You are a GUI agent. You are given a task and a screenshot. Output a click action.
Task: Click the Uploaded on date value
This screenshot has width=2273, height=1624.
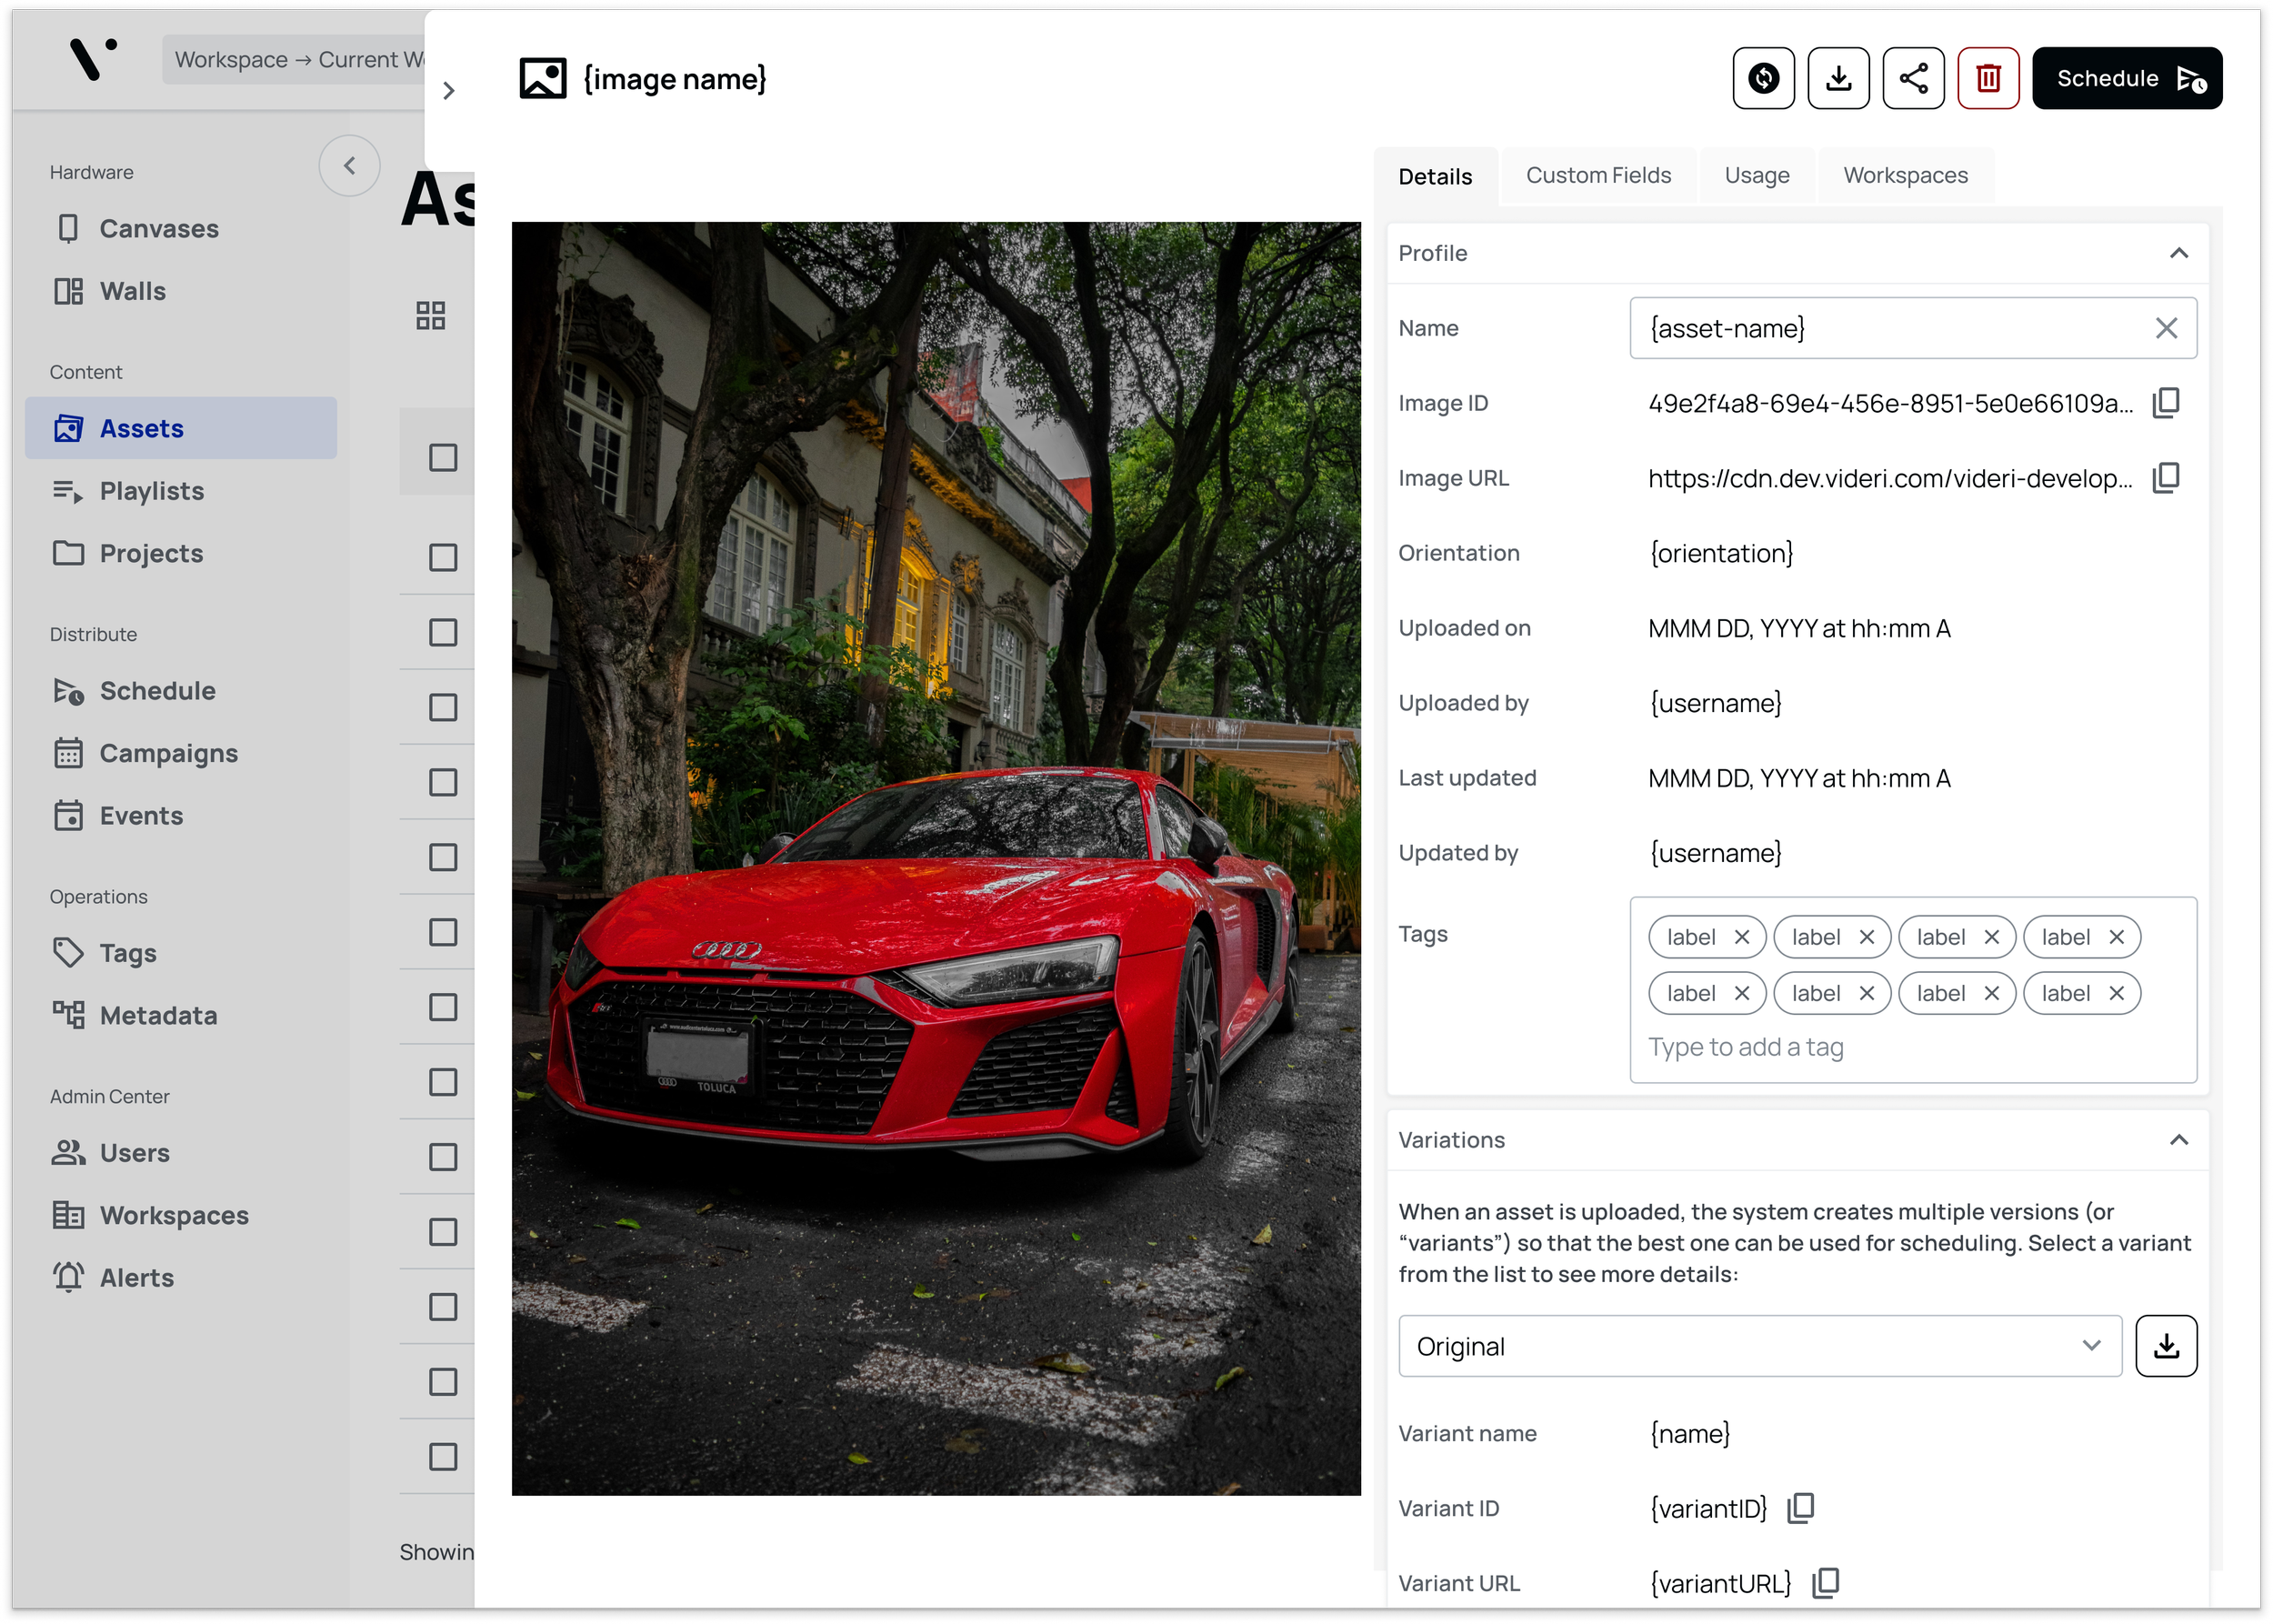[1799, 628]
